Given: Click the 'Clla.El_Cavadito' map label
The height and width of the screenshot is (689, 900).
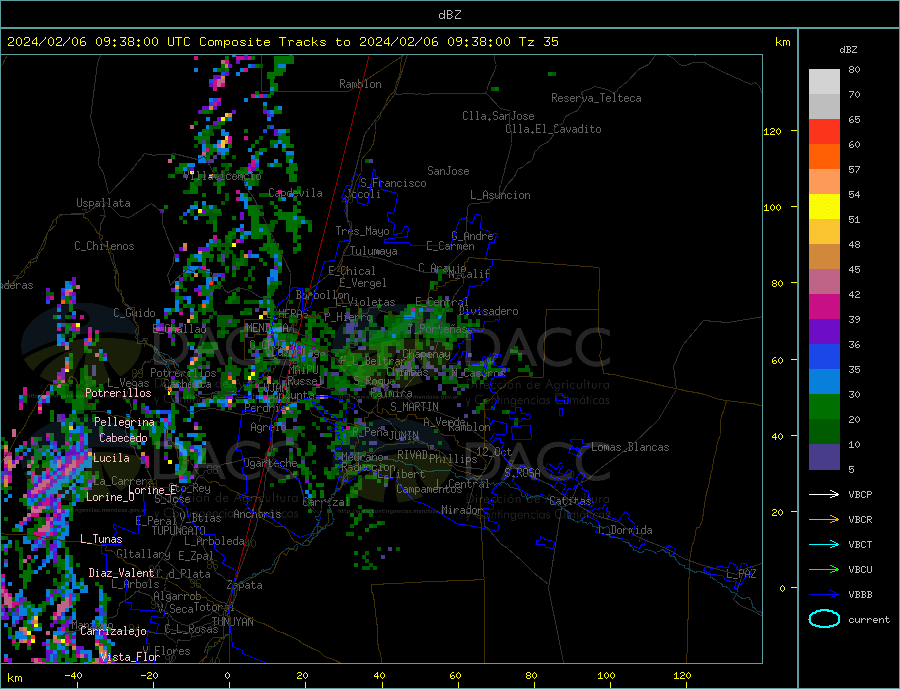Looking at the screenshot, I should coord(553,129).
